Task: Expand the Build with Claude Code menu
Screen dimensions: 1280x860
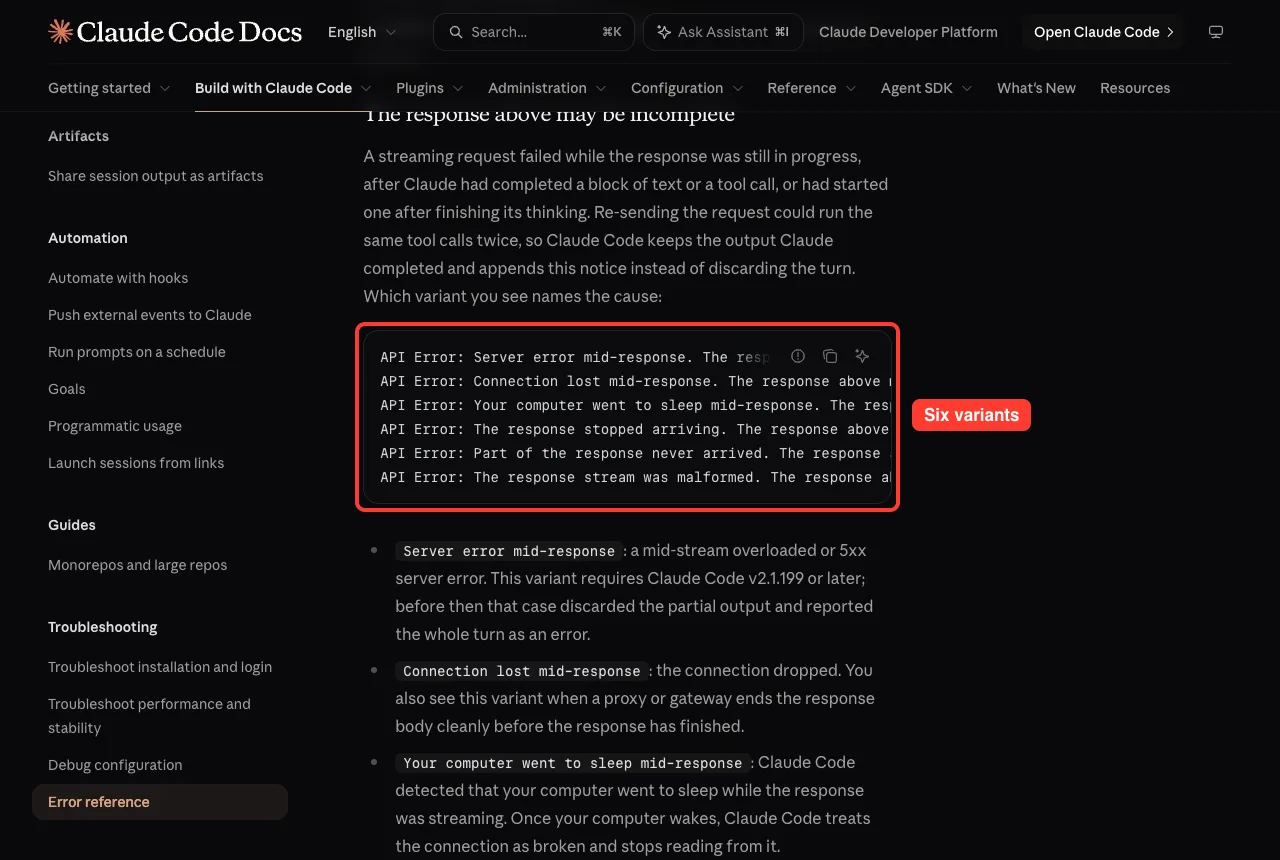Action: click(283, 88)
